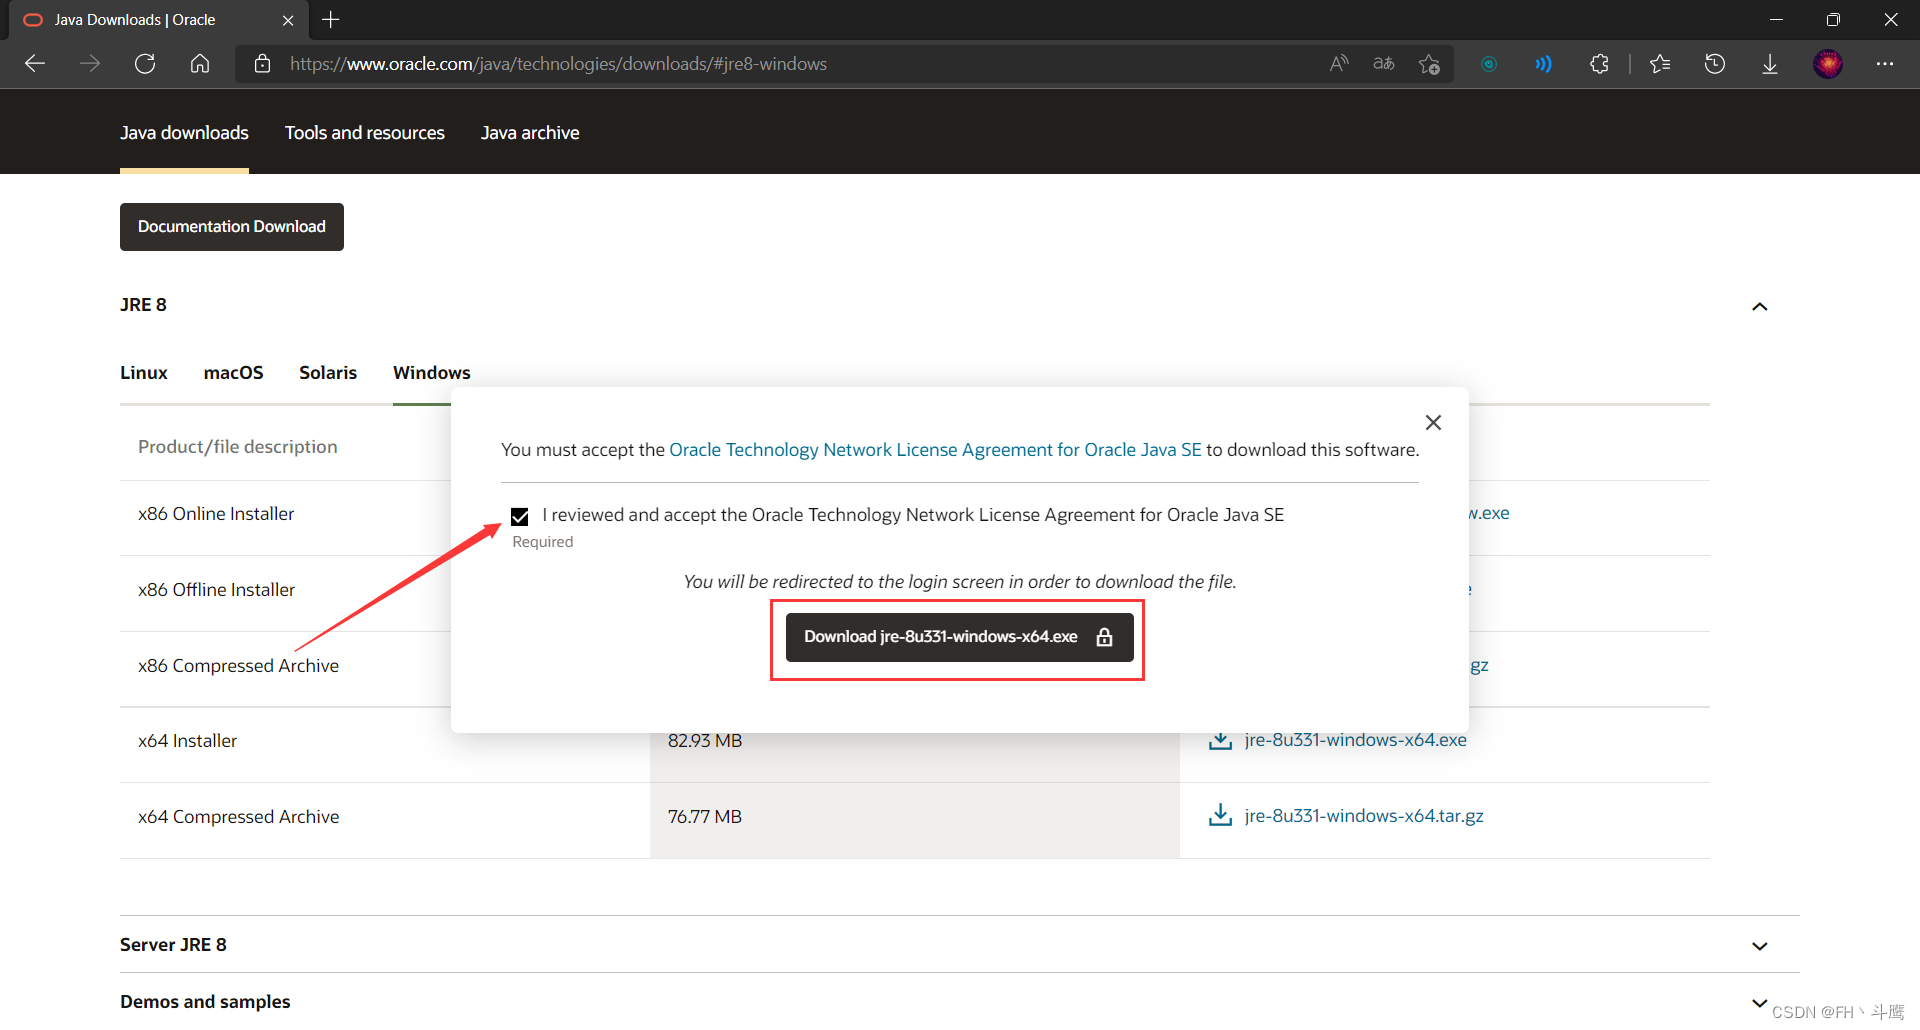
Task: Go back to the previous page
Action: pyautogui.click(x=35, y=64)
